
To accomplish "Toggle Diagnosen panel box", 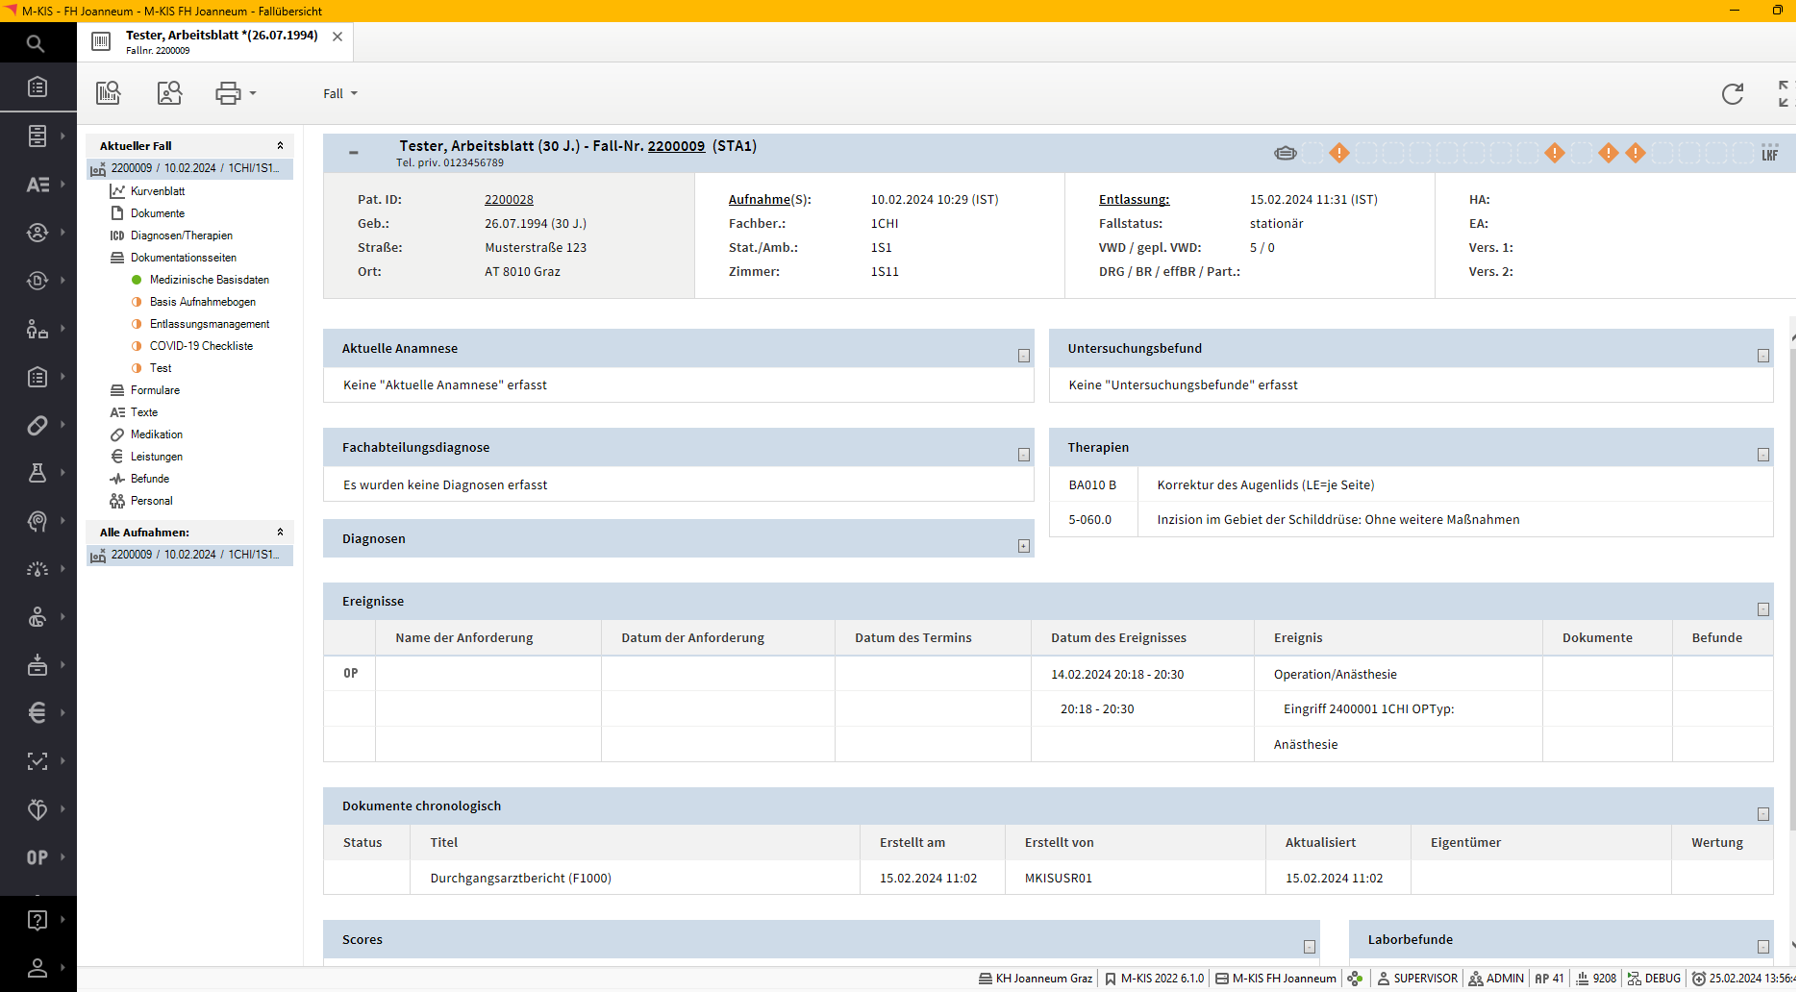I will coord(1023,546).
